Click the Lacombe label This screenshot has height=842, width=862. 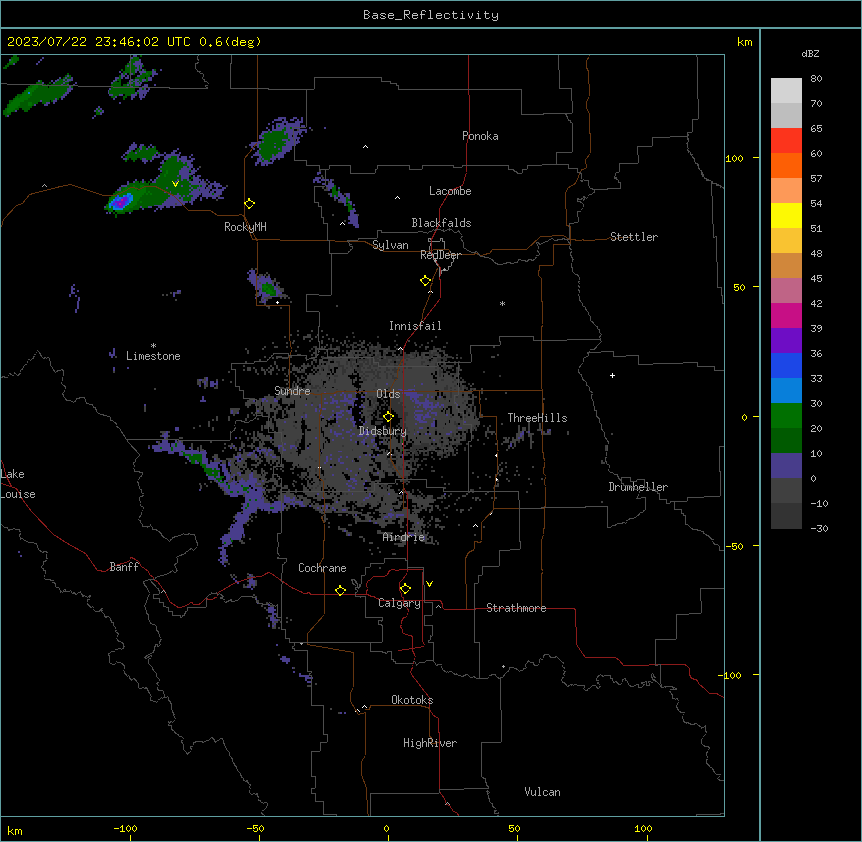tap(450, 191)
